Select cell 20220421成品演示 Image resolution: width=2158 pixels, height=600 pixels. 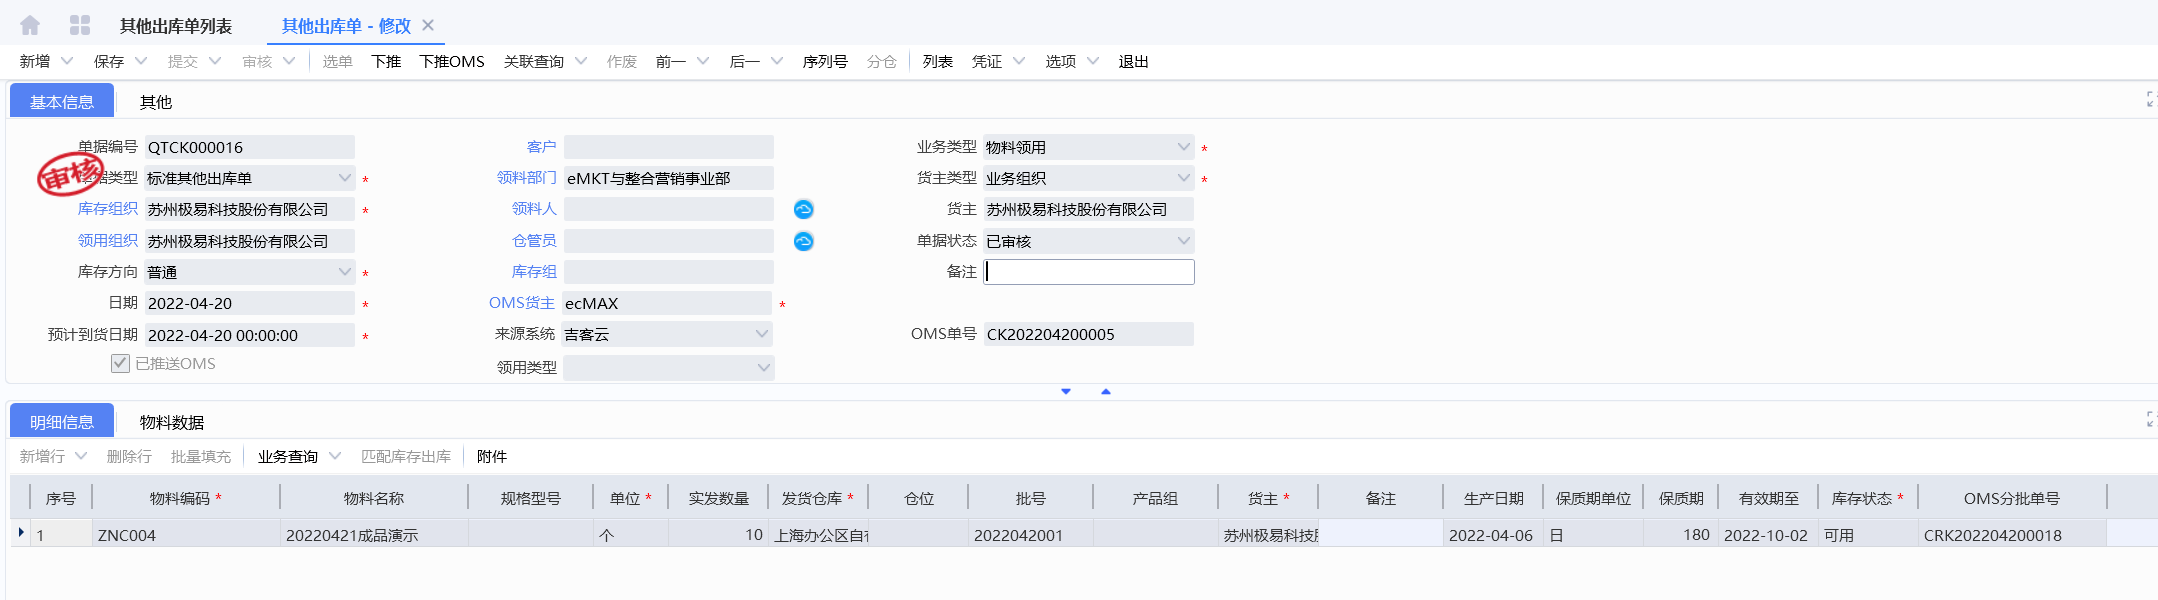pyautogui.click(x=374, y=535)
